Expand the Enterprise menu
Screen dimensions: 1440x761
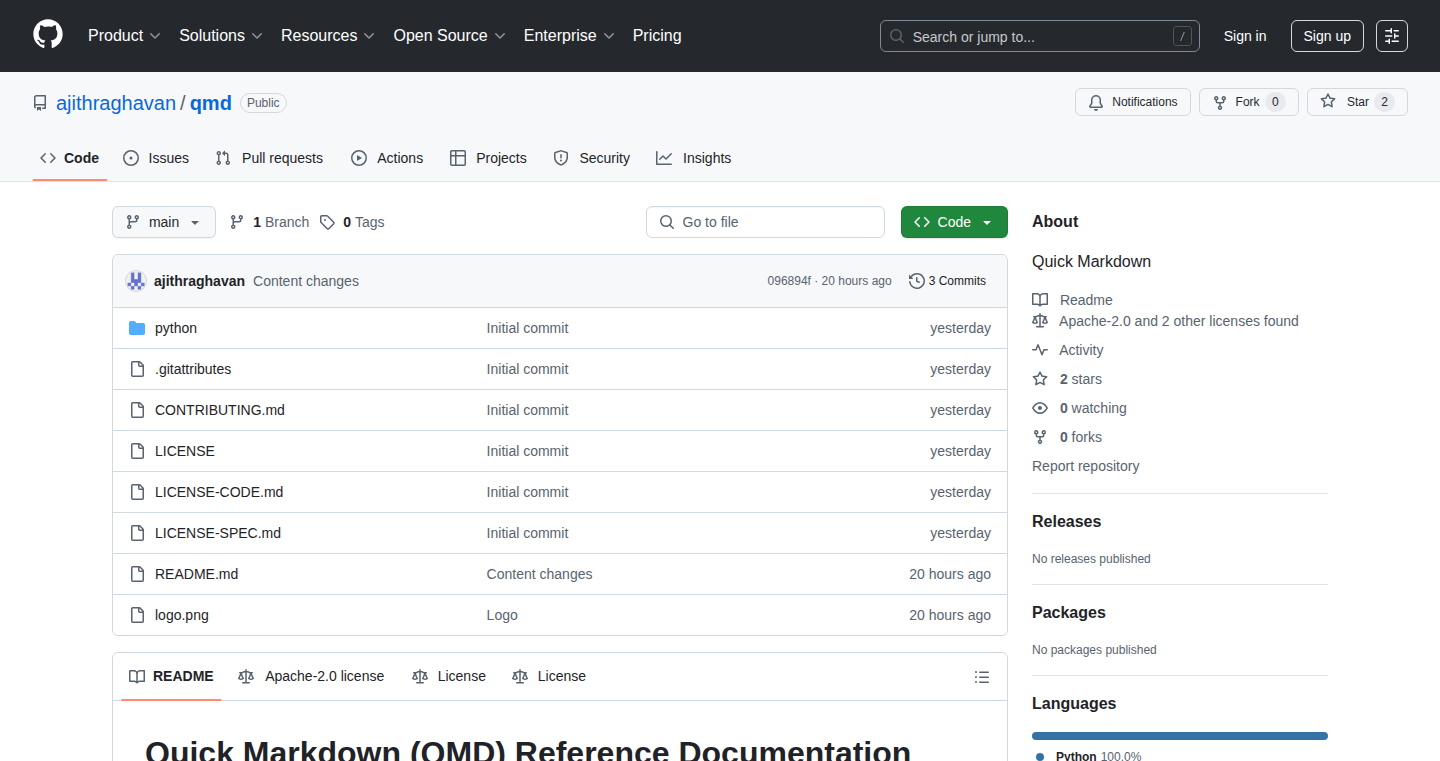[569, 36]
